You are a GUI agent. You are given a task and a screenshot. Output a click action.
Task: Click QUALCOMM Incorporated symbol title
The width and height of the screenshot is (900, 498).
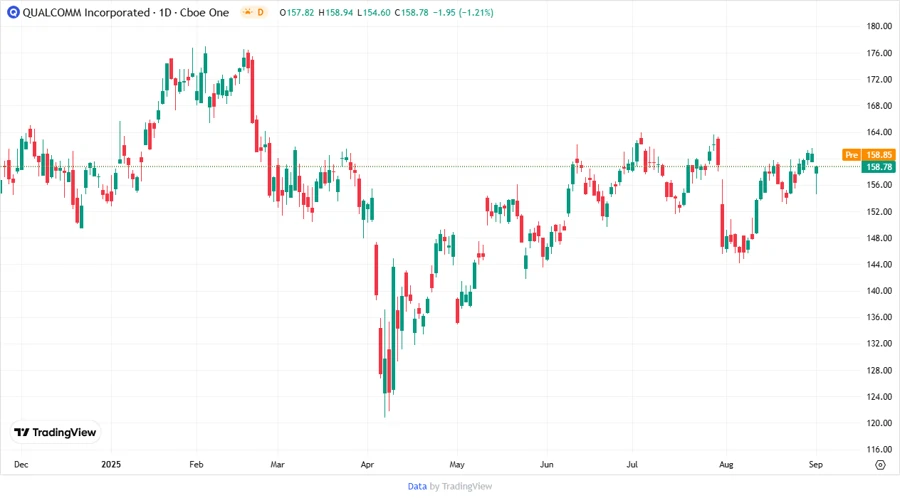(x=86, y=12)
